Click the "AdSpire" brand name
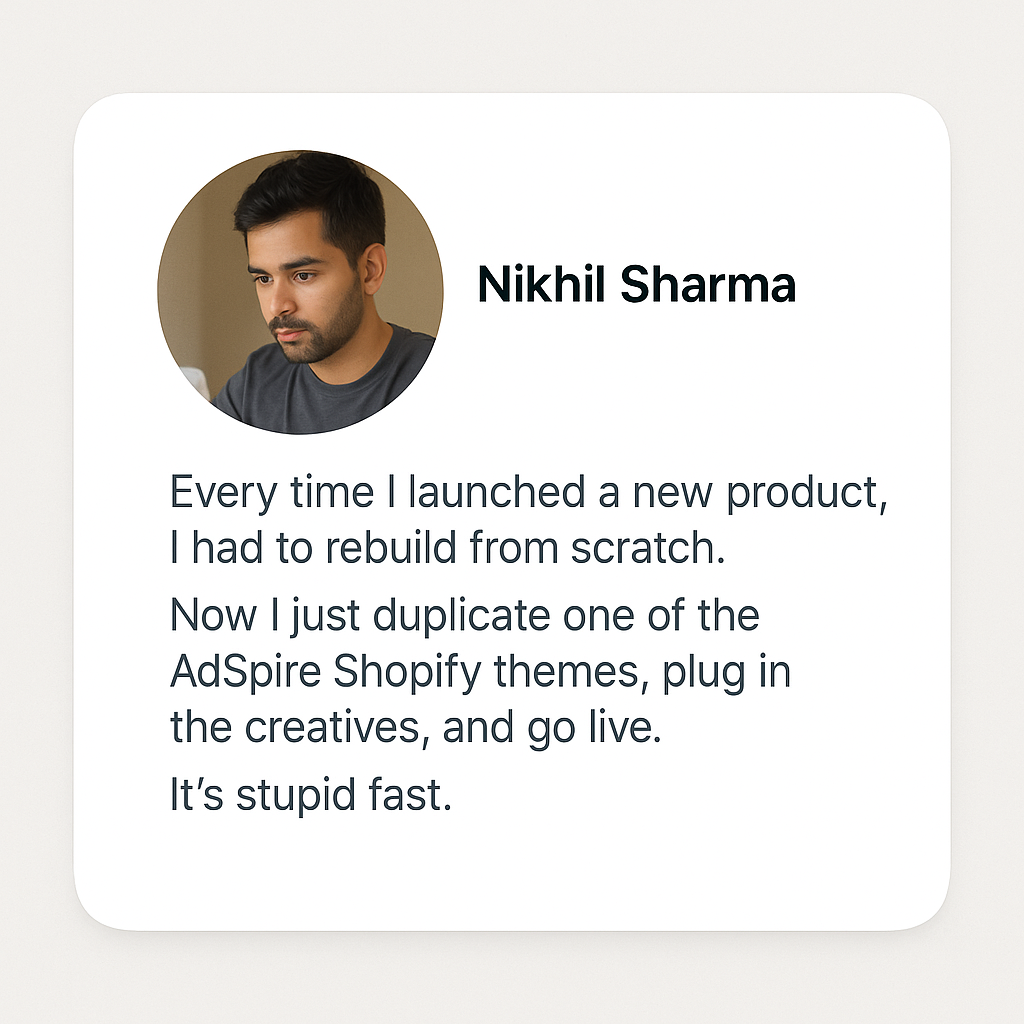The width and height of the screenshot is (1024, 1024). (245, 672)
